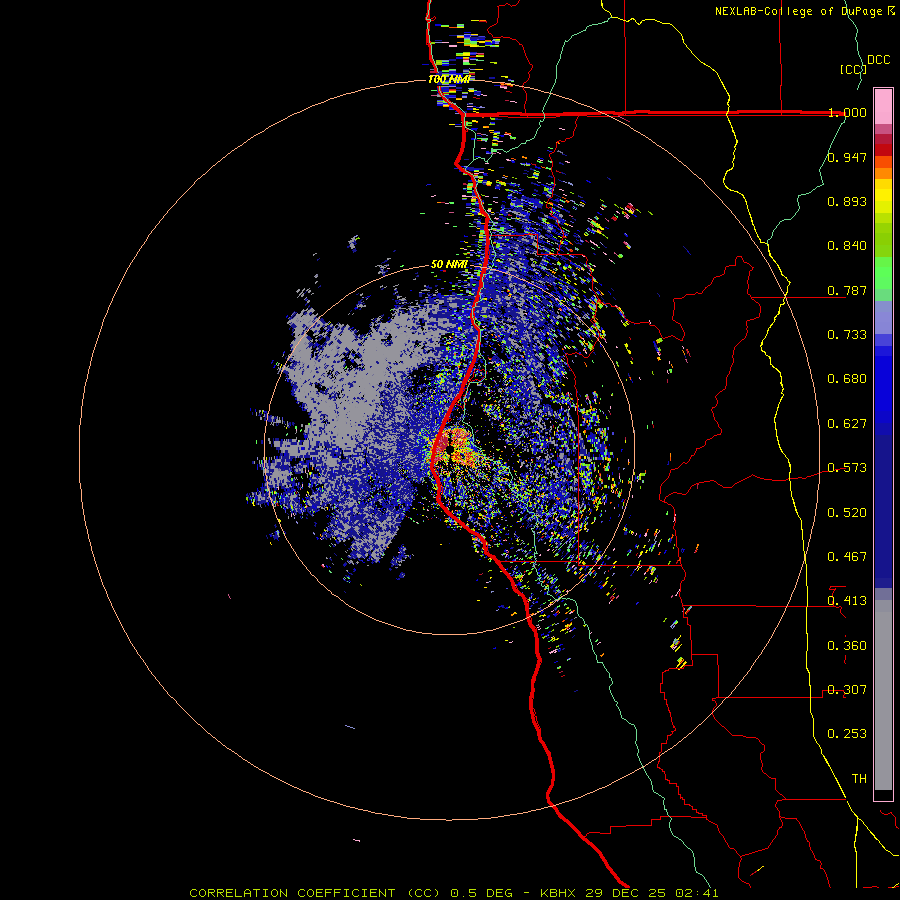Select the red segment of the color bar
This screenshot has width=900, height=900.
pyautogui.click(x=883, y=149)
